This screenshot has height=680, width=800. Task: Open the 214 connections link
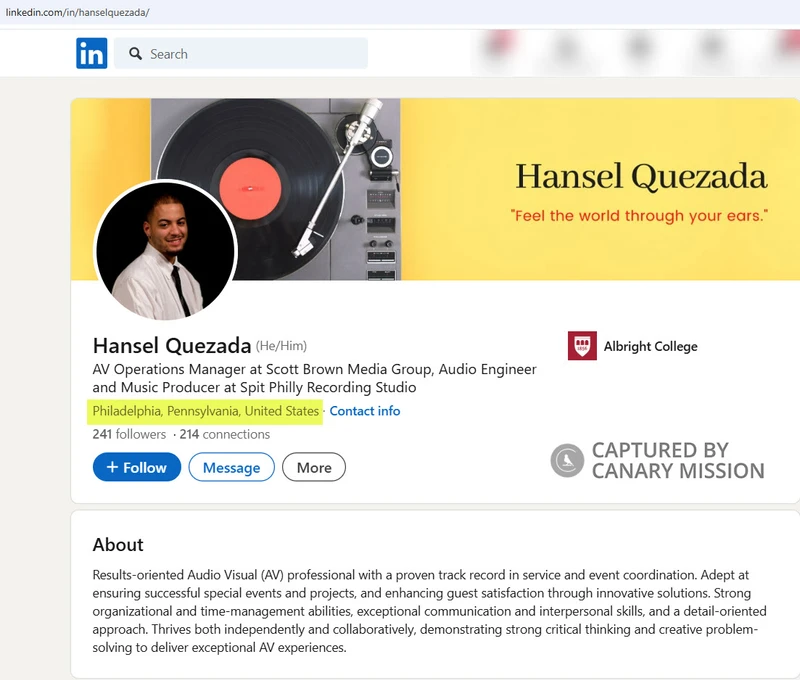[224, 434]
